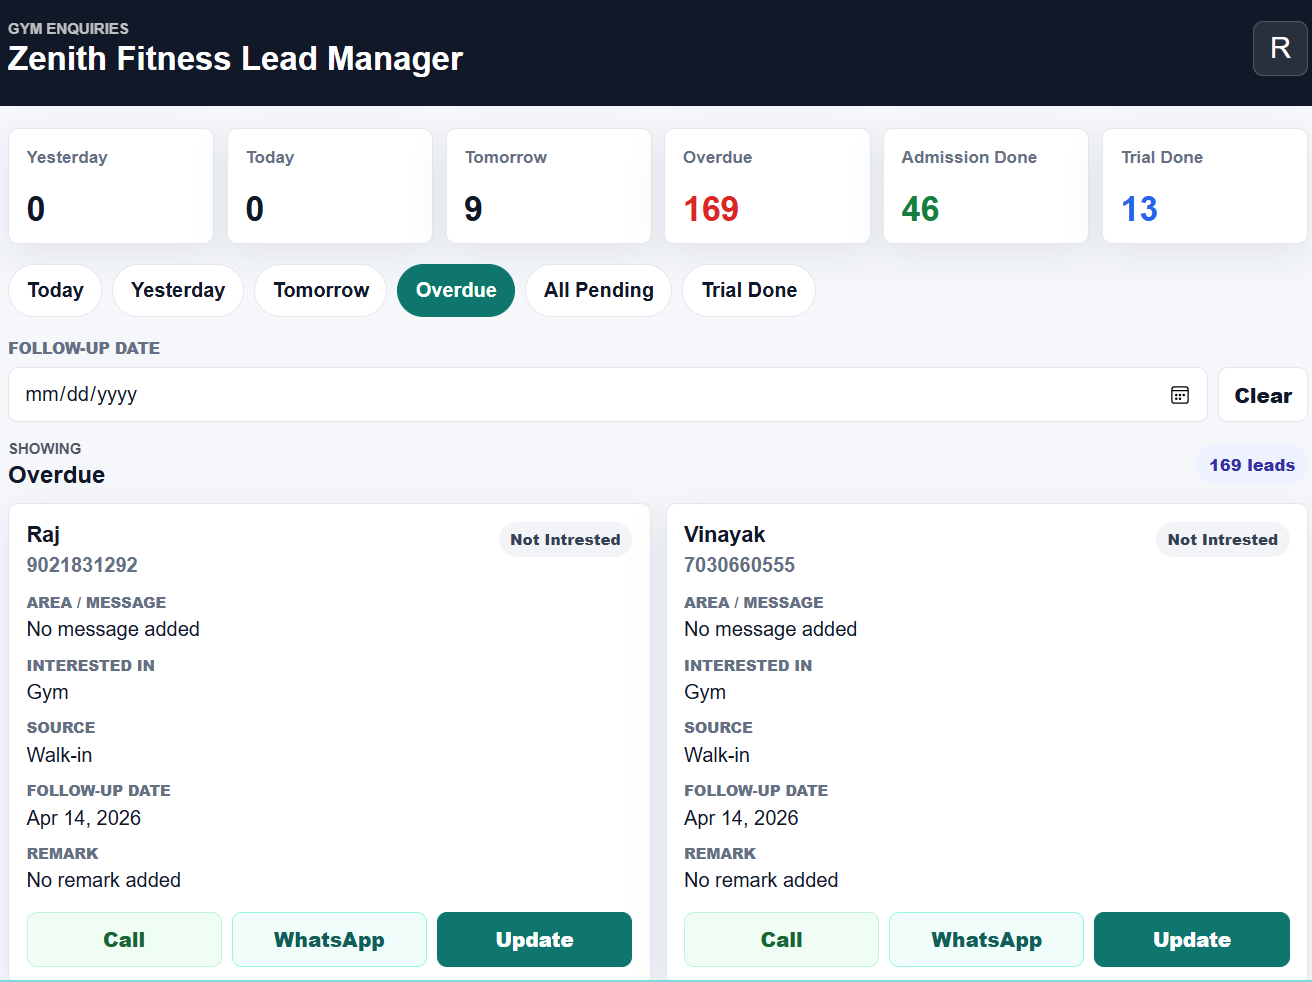Message Raj on WhatsApp
Viewport: 1312px width, 982px height.
pos(329,940)
